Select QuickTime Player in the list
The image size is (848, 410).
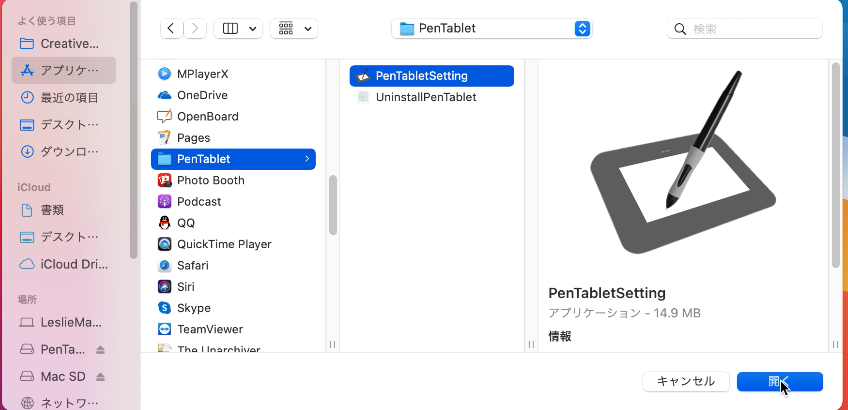pyautogui.click(x=233, y=244)
